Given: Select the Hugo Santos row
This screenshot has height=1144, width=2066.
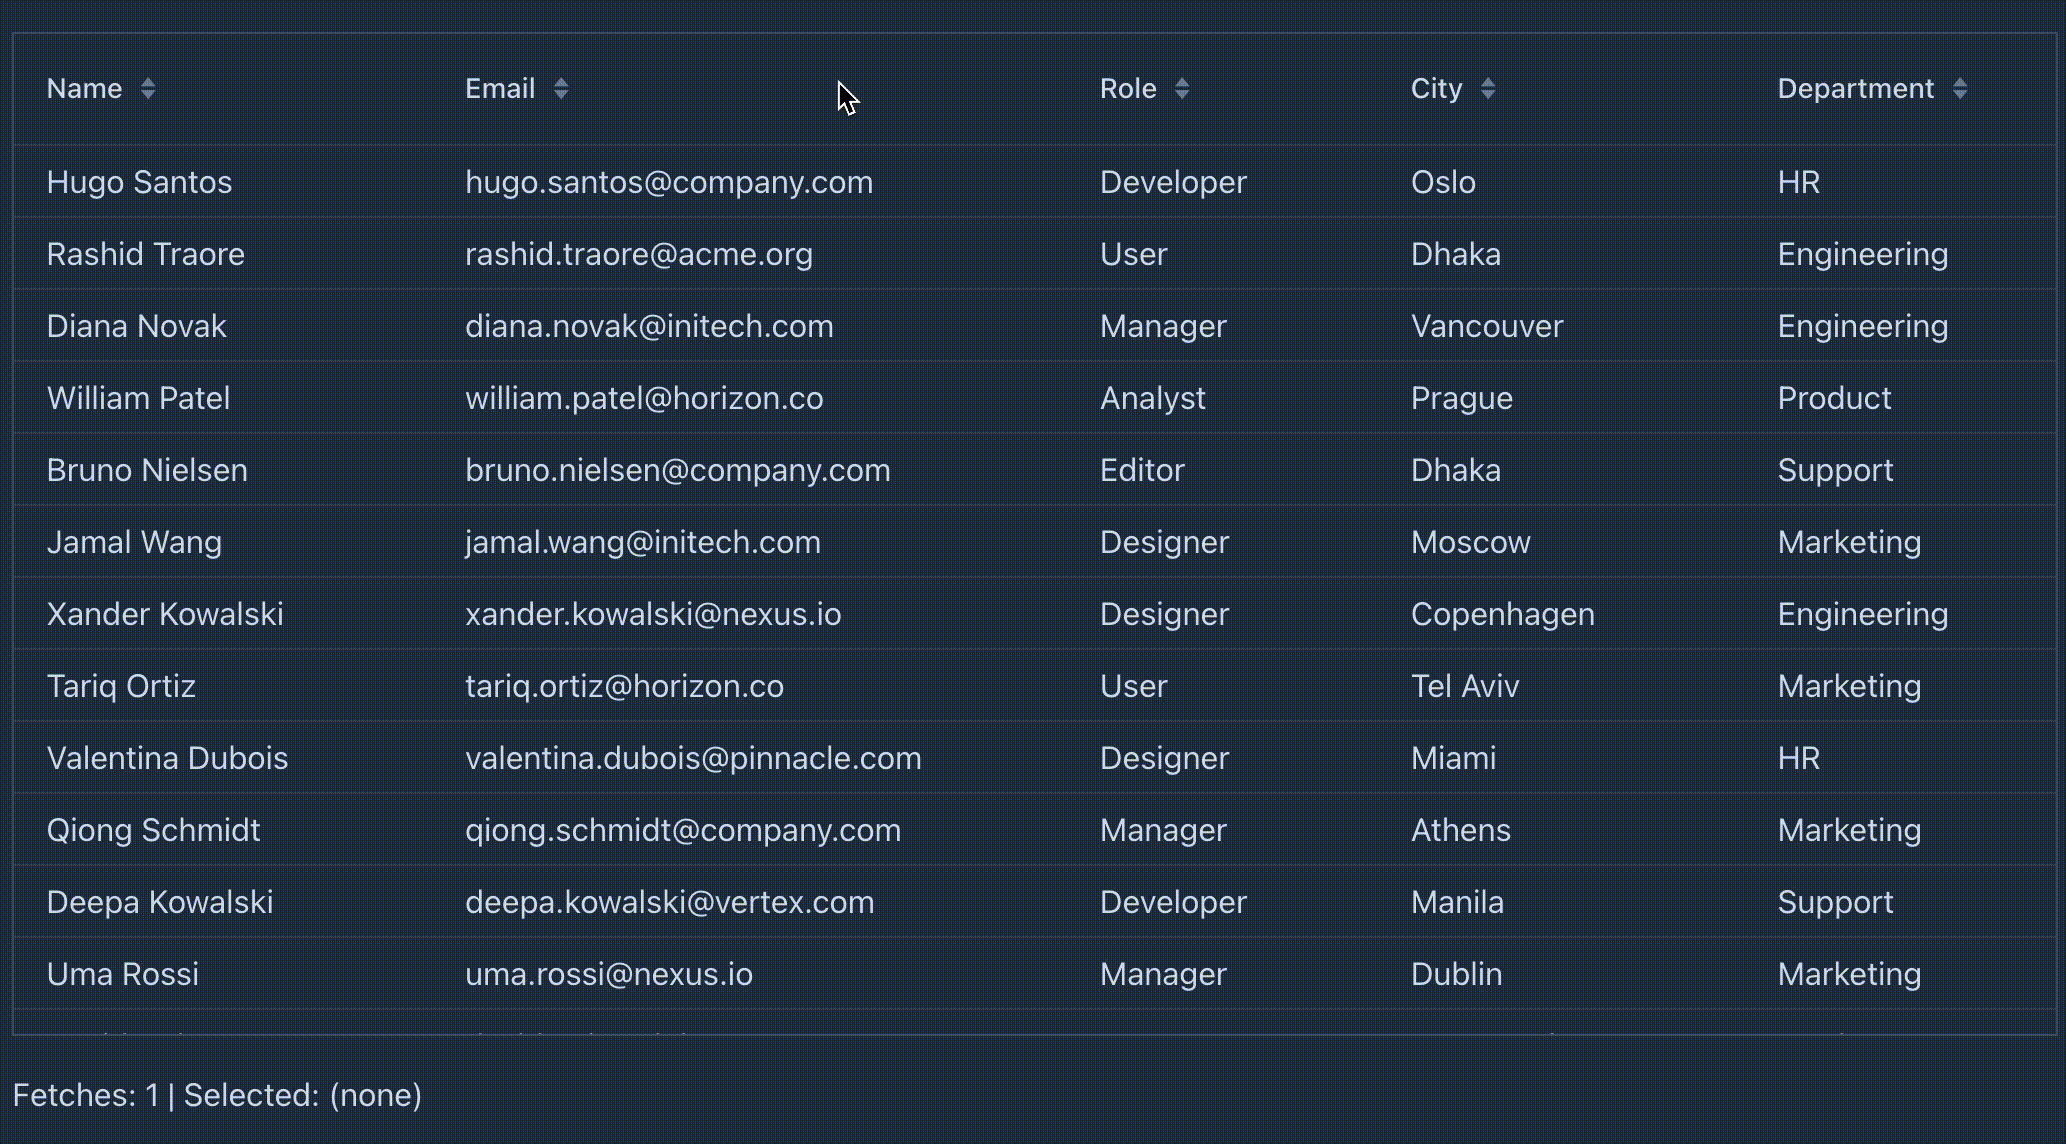Looking at the screenshot, I should click(139, 182).
